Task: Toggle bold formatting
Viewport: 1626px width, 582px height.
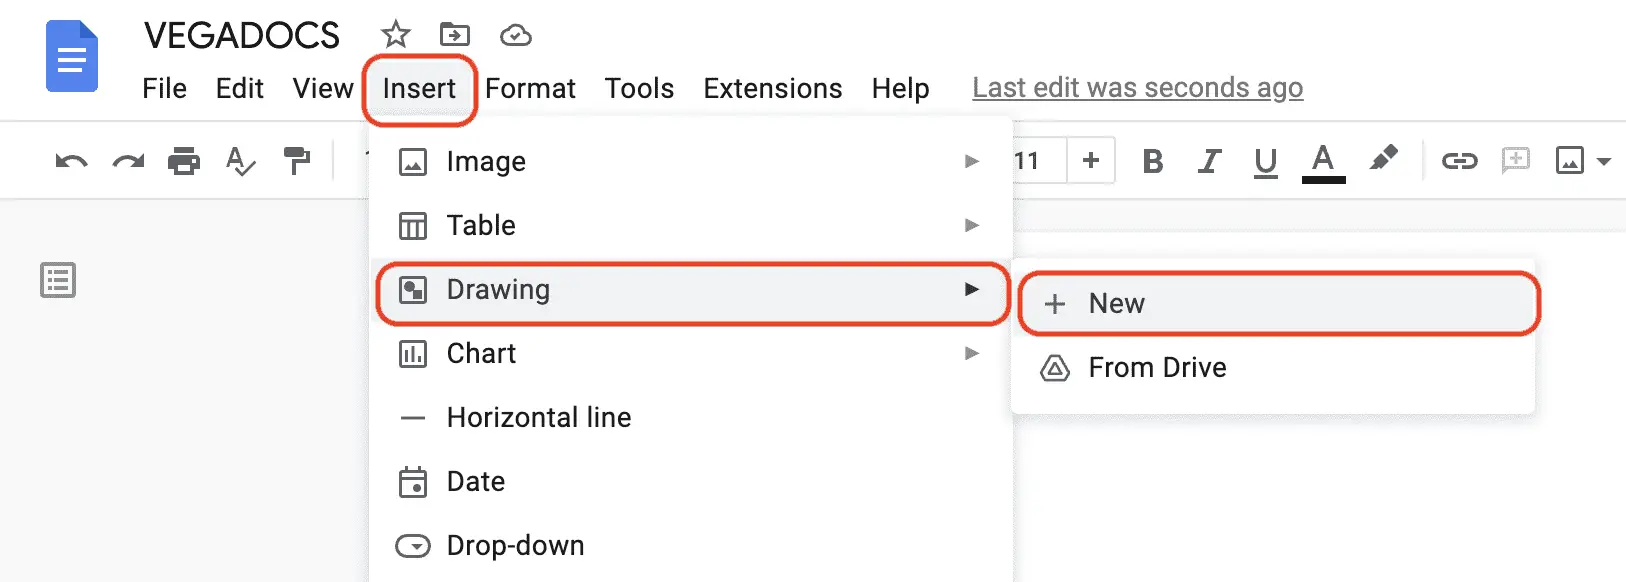Action: (x=1152, y=160)
